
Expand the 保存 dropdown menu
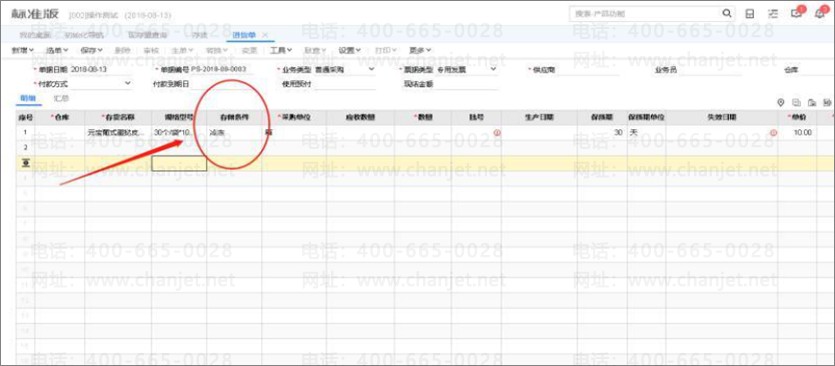[91, 50]
